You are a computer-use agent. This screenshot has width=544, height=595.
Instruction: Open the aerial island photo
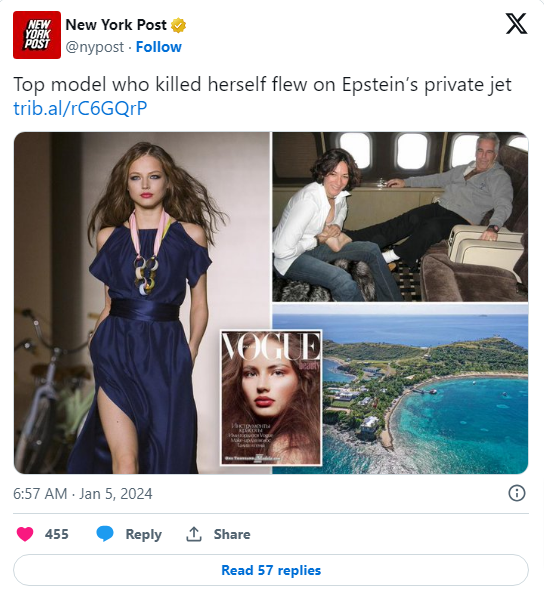click(425, 389)
